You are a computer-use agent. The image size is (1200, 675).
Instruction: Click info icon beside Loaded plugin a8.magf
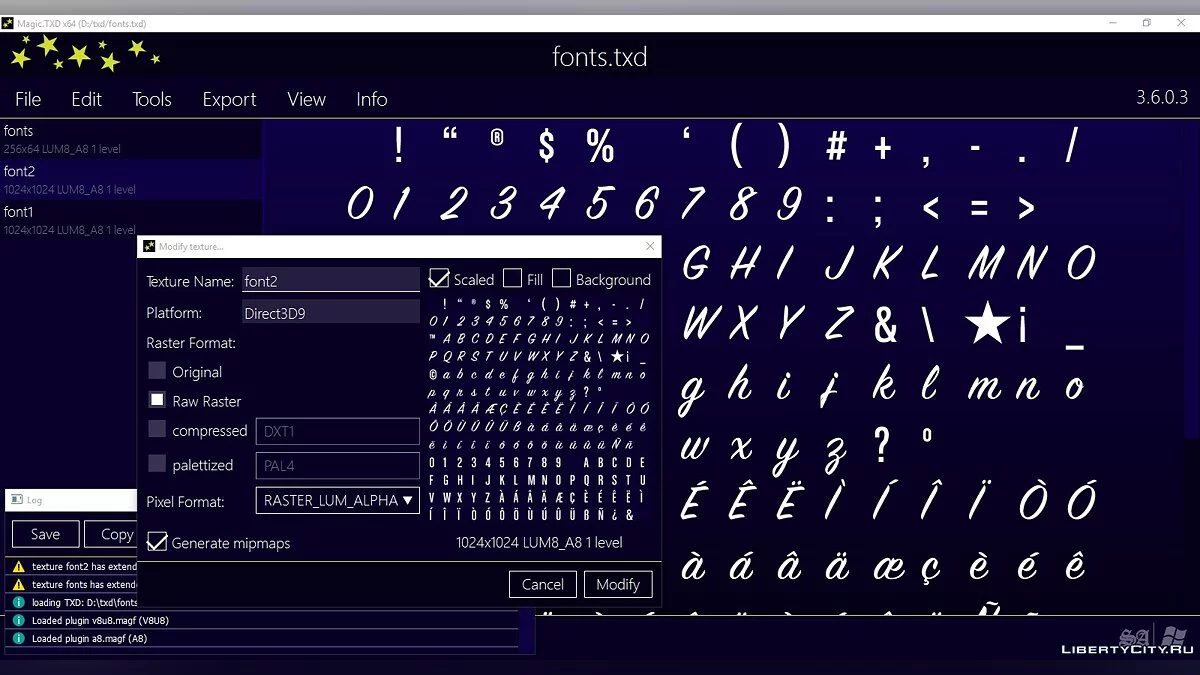(18, 639)
